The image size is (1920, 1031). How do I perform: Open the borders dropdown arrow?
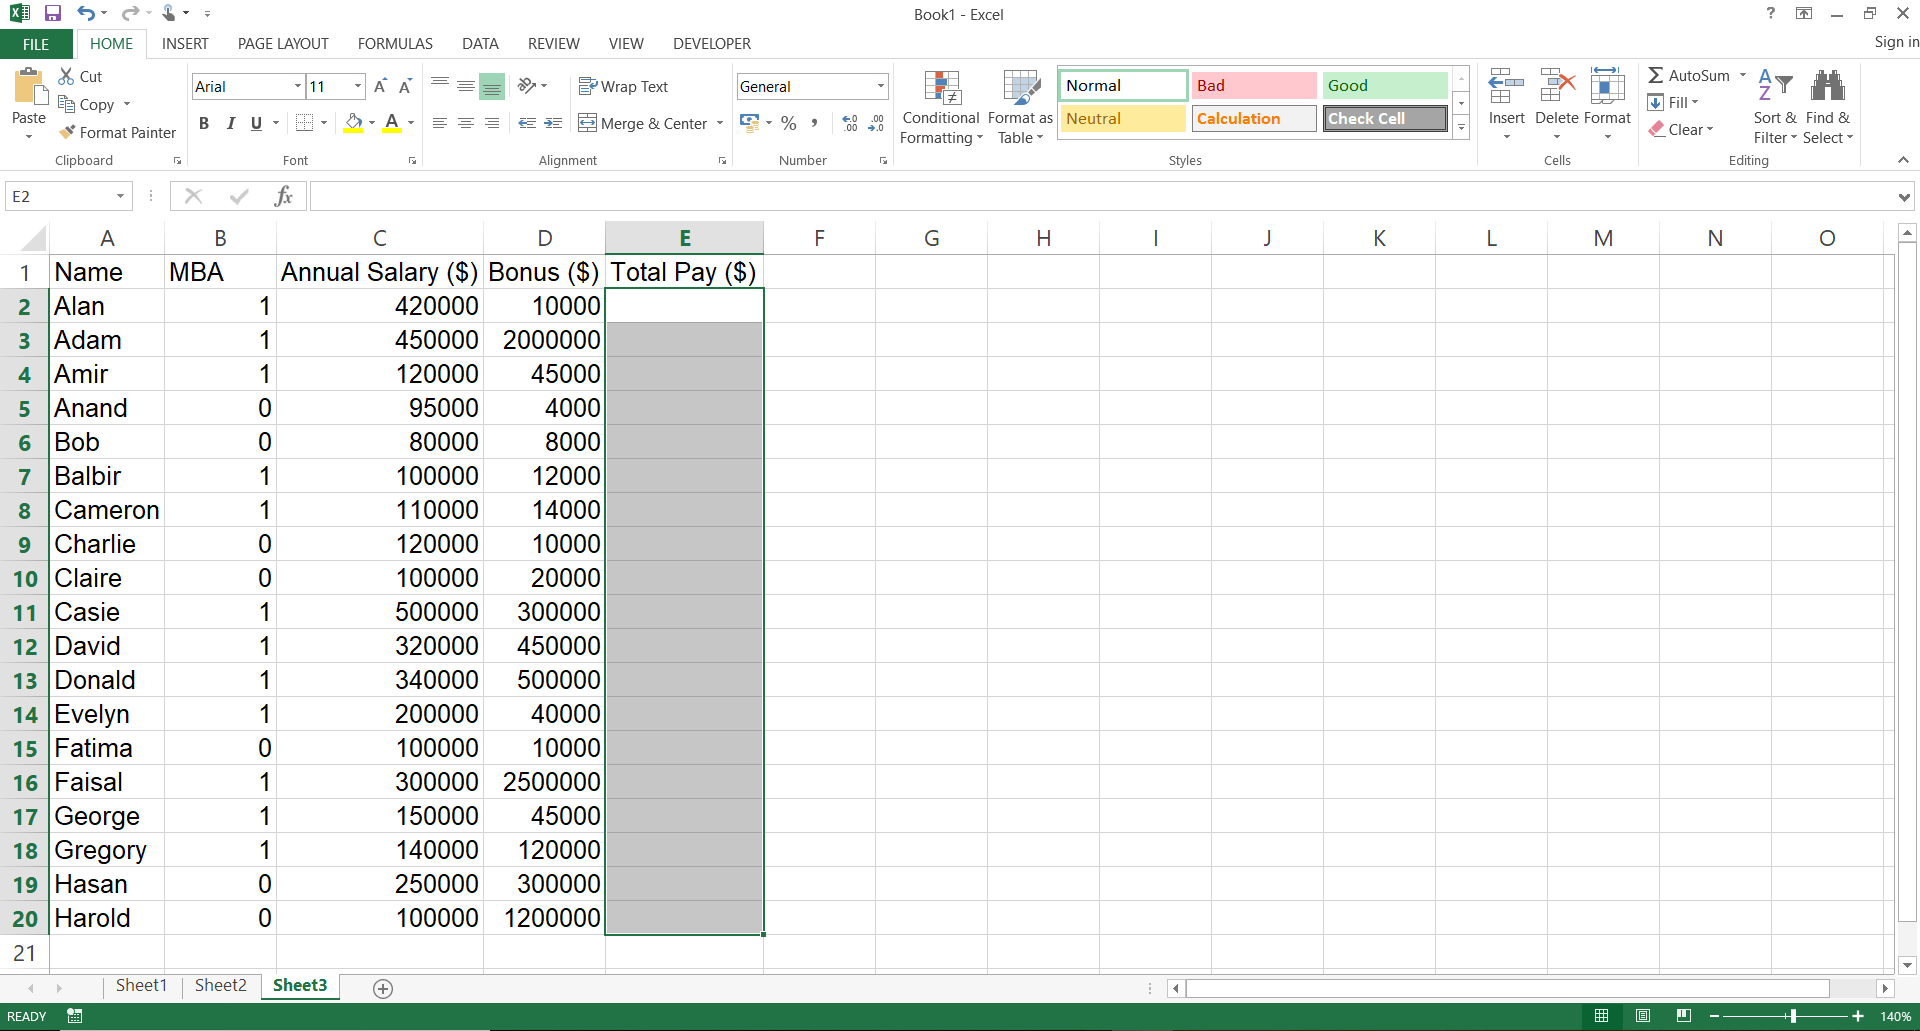(324, 123)
